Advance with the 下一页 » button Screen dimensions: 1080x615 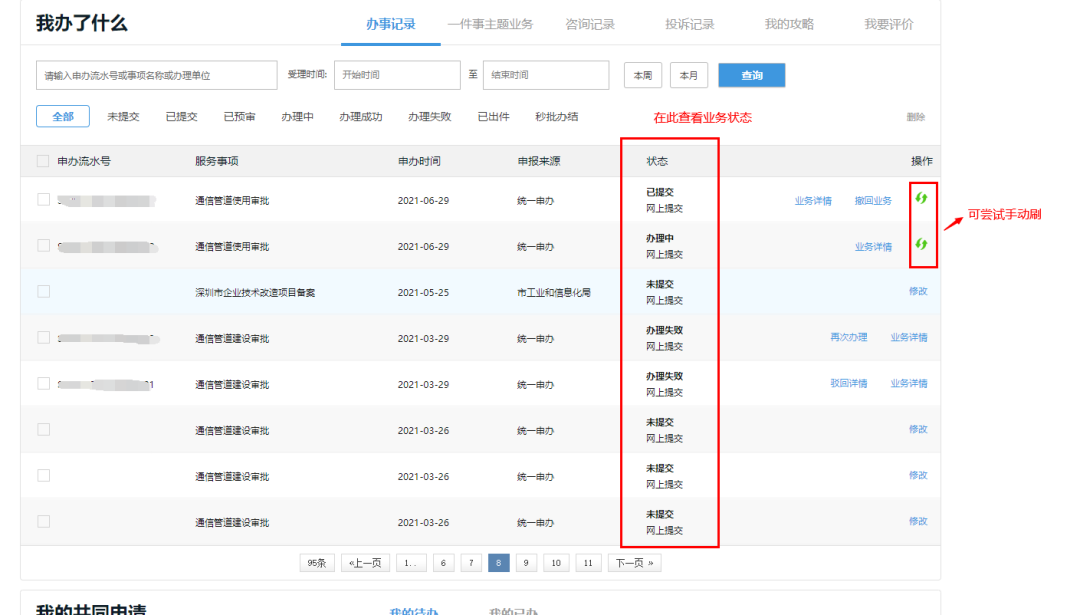[x=634, y=563]
